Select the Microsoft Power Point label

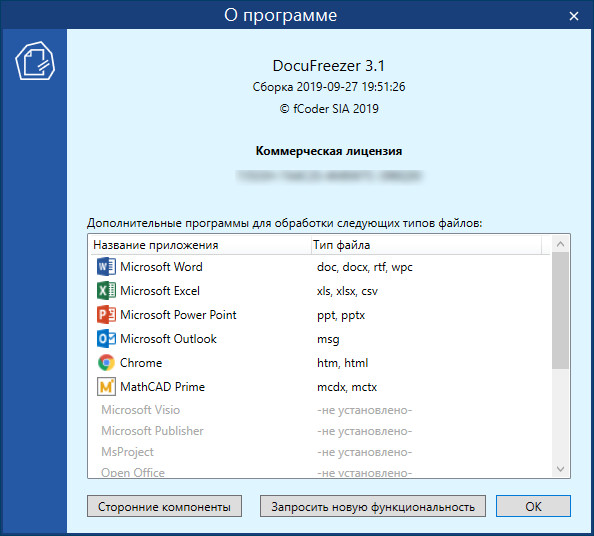(x=178, y=314)
